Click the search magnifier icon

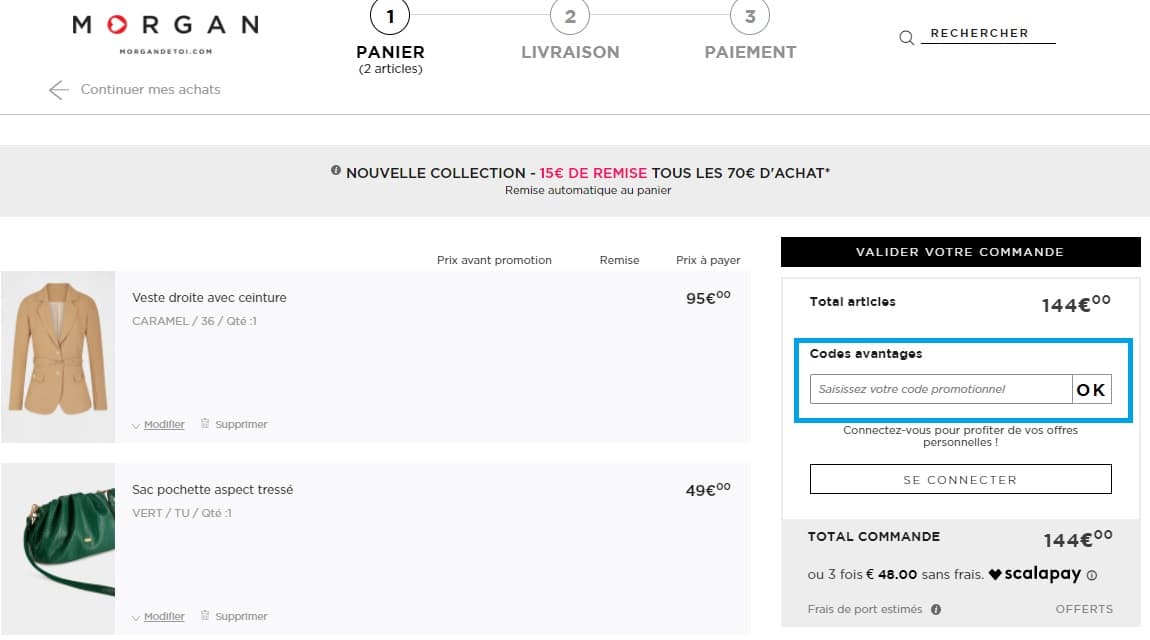tap(907, 38)
